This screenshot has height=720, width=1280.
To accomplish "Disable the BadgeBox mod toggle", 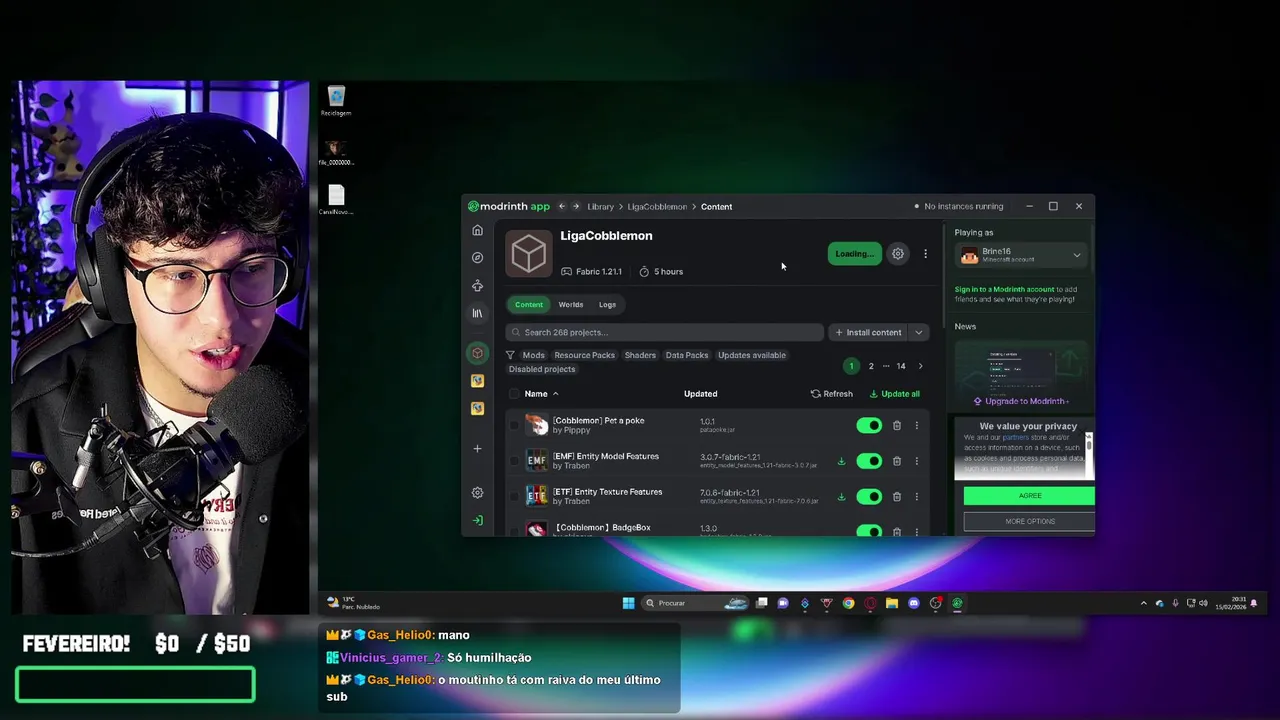I will (x=869, y=531).
